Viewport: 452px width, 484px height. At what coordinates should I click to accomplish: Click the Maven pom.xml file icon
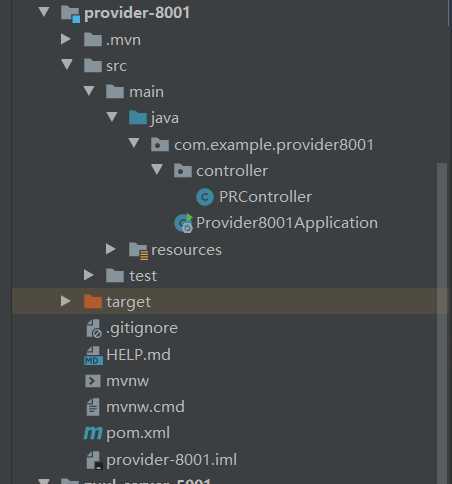93,433
